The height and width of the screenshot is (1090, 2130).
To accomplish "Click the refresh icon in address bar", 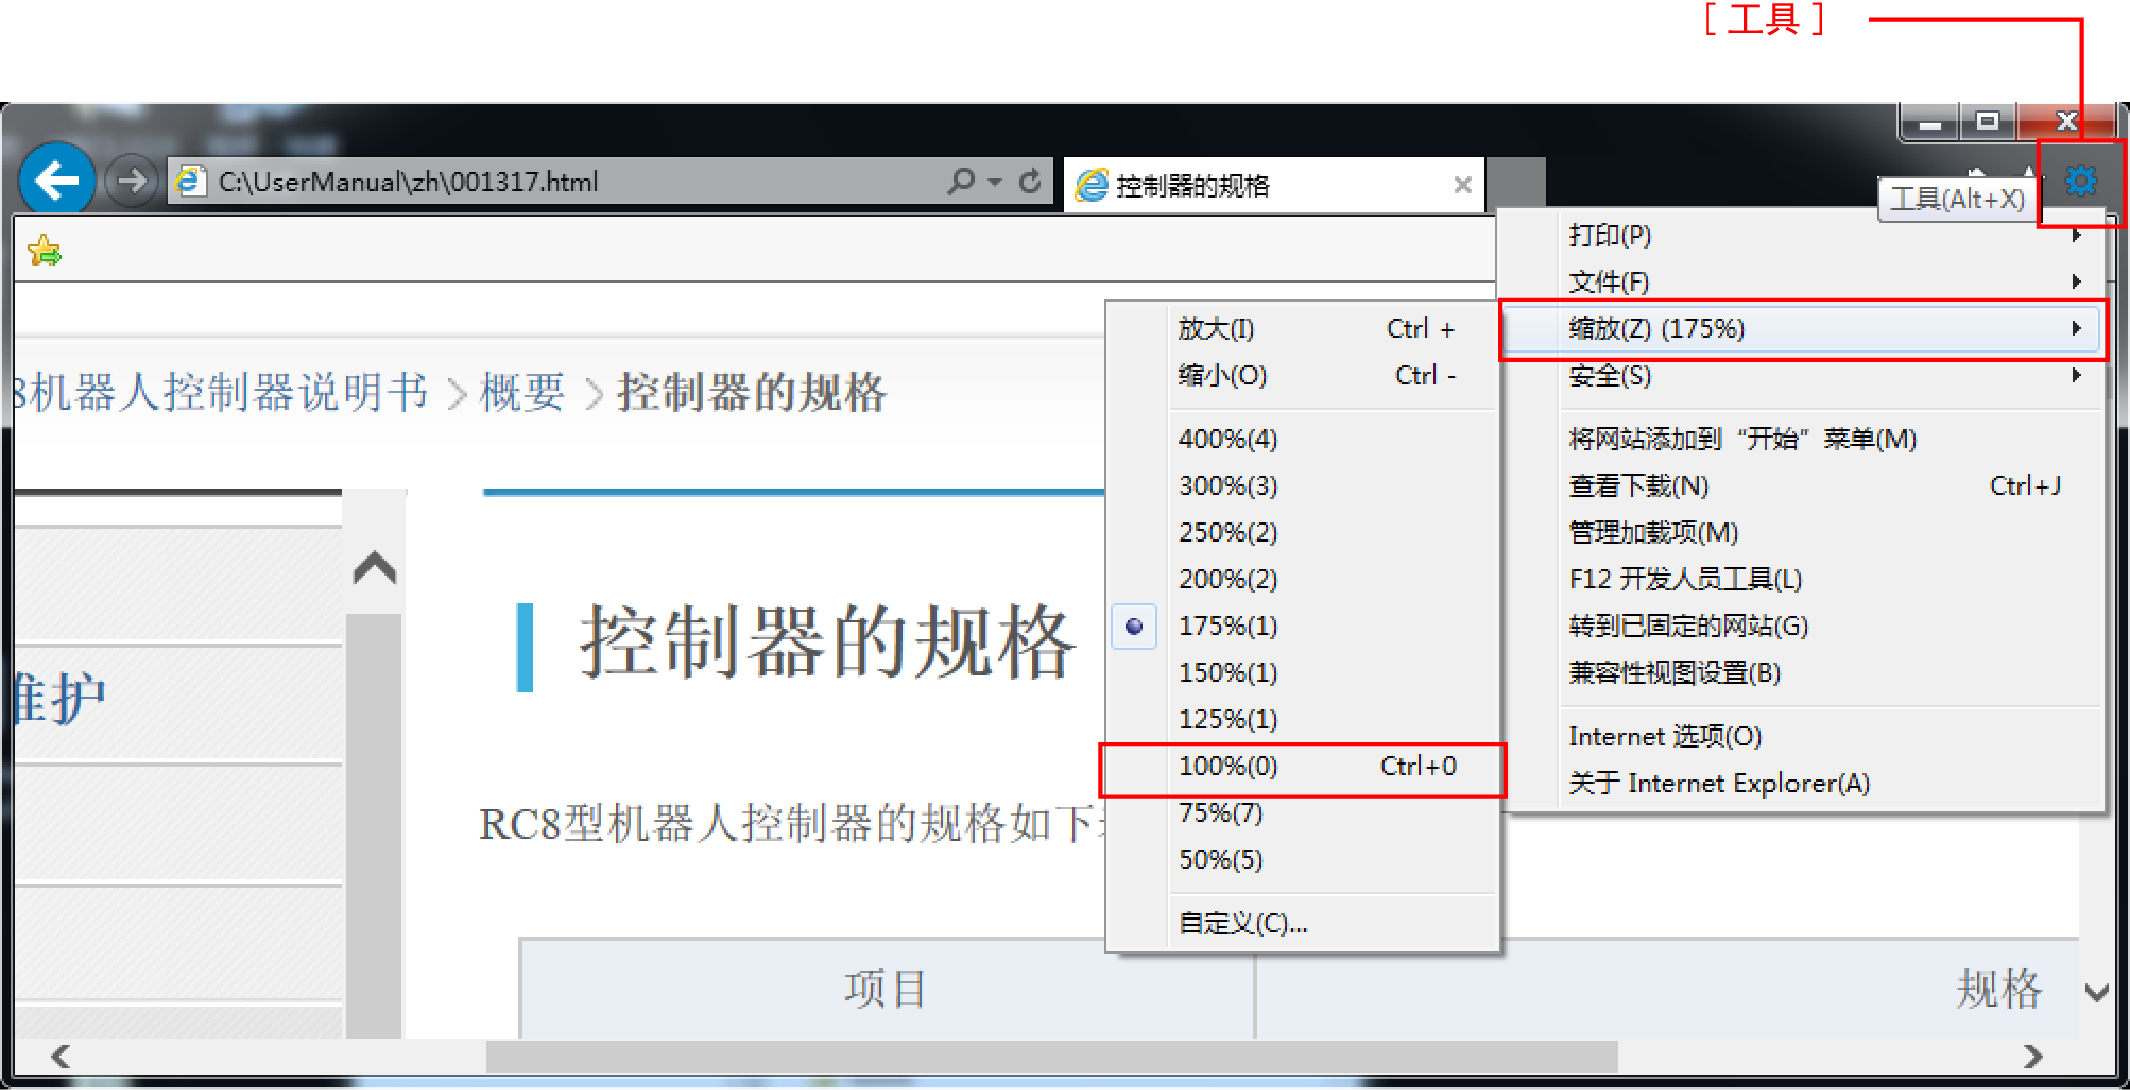I will [x=1030, y=181].
